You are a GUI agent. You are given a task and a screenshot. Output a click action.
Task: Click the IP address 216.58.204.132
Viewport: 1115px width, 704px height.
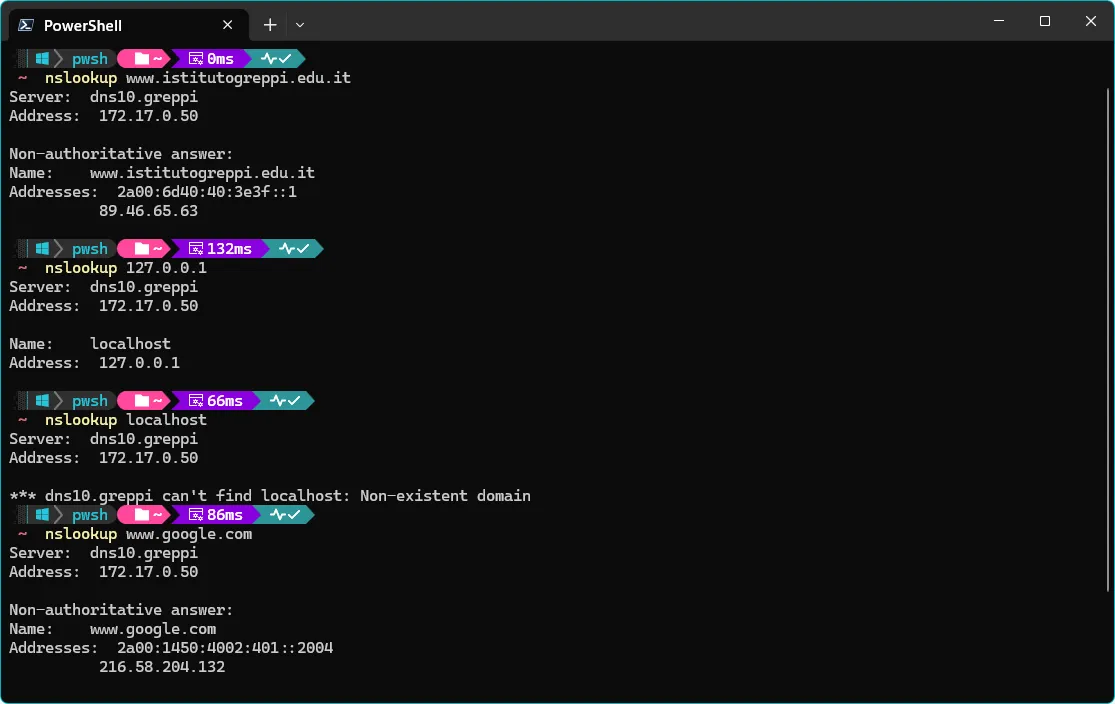point(162,667)
